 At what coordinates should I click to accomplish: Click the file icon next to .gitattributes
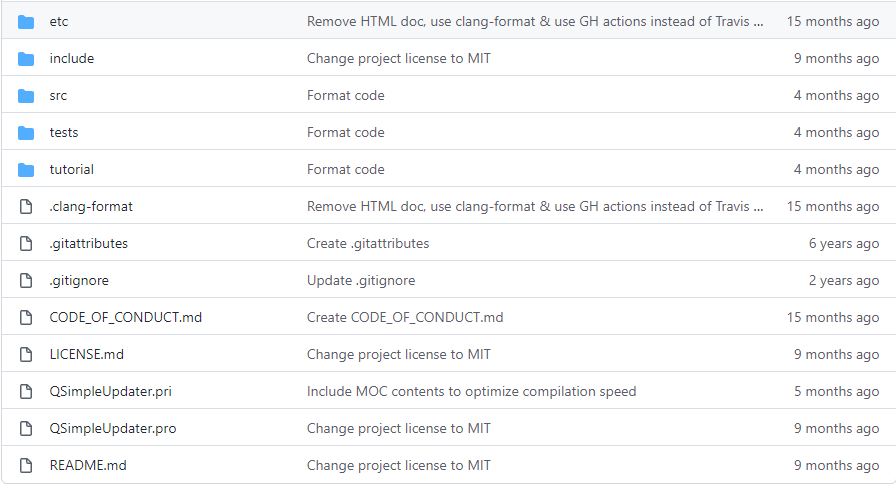point(26,243)
